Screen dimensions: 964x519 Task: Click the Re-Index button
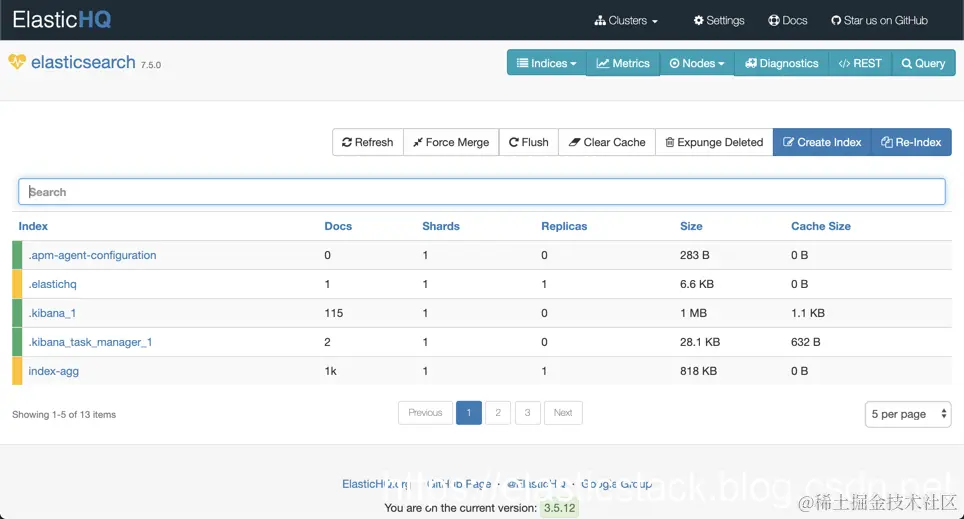911,142
